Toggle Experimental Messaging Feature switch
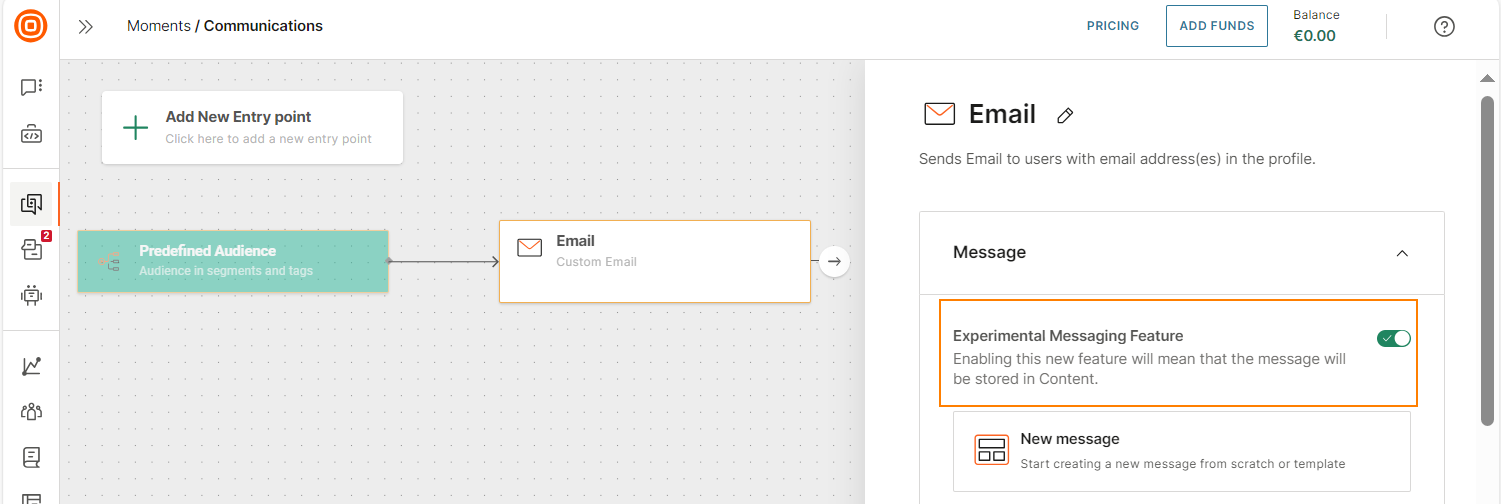 point(1394,338)
